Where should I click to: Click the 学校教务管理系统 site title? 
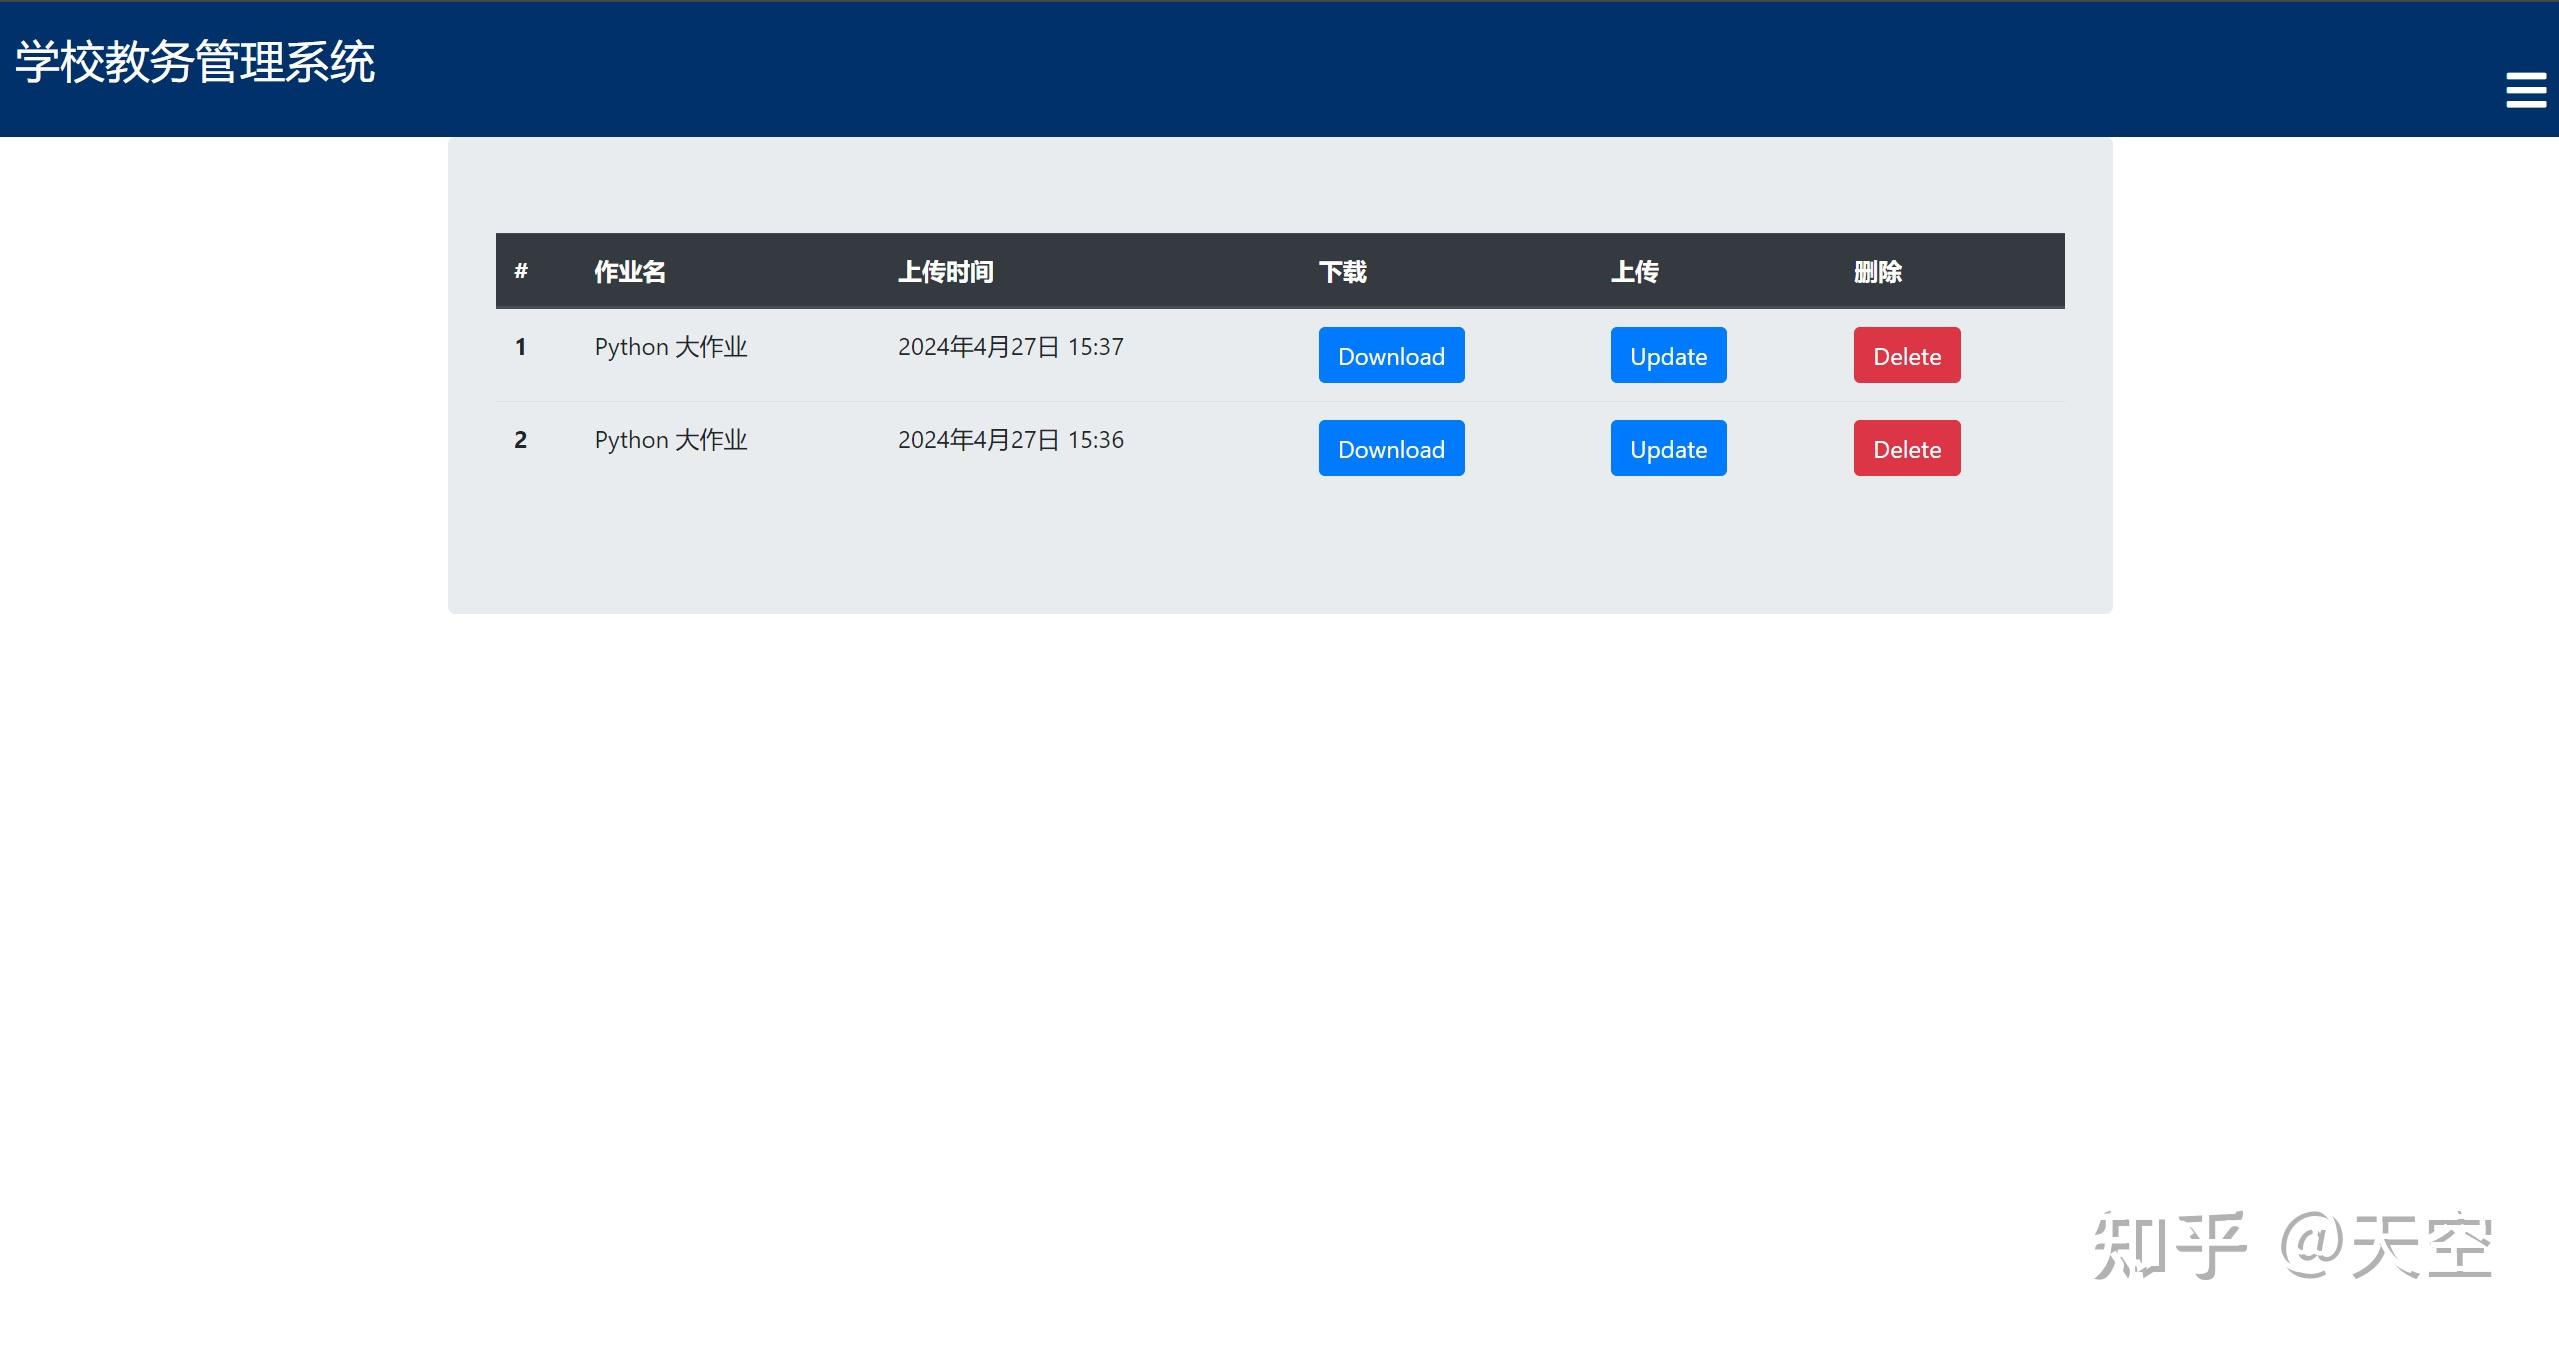click(x=195, y=62)
